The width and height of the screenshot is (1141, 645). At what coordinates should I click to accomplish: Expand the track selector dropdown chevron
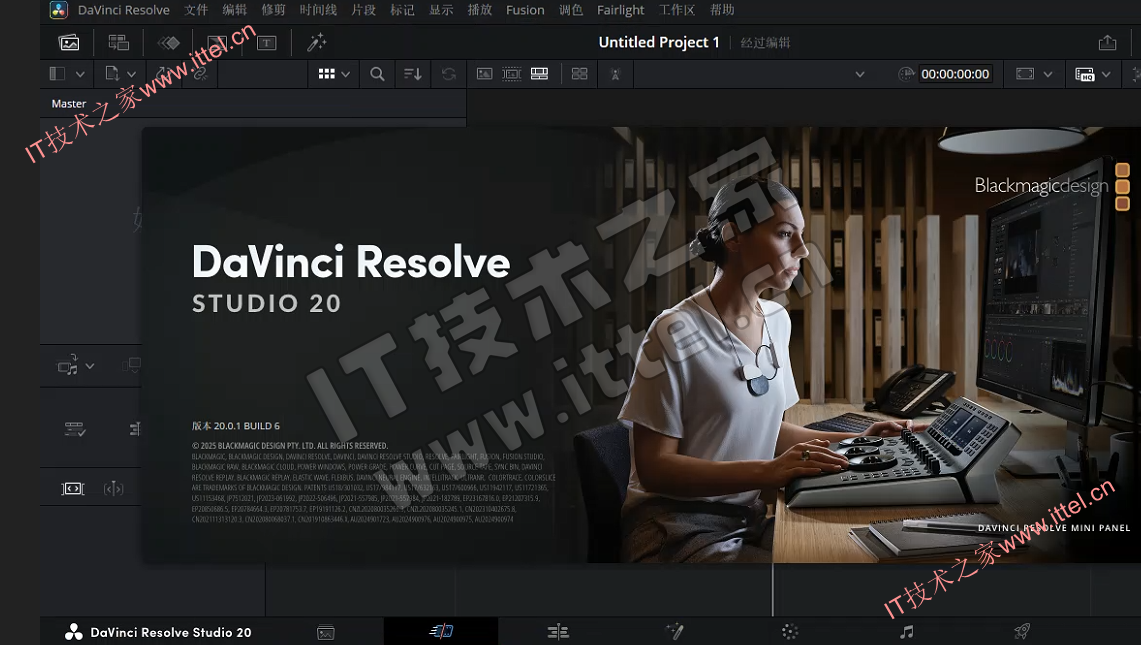[90, 366]
